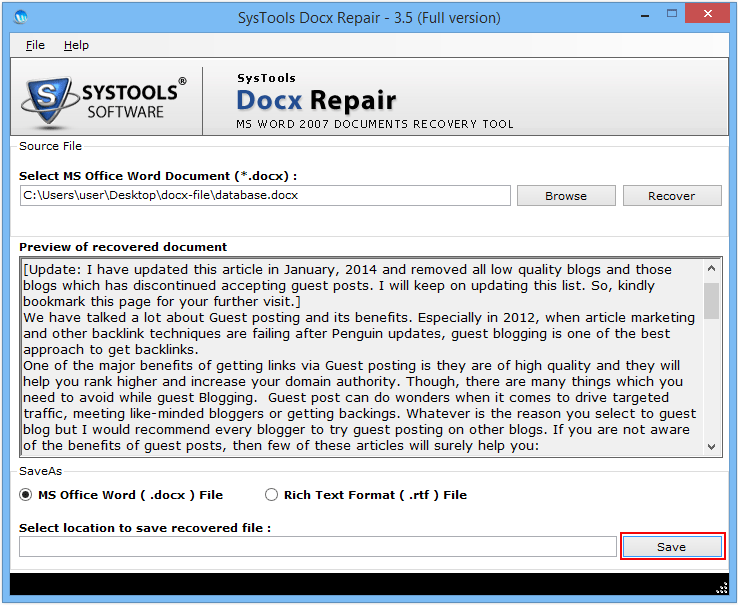Screen dimensions: 738x605
Task: Click the preview scrollbar up arrow
Action: pos(712,268)
